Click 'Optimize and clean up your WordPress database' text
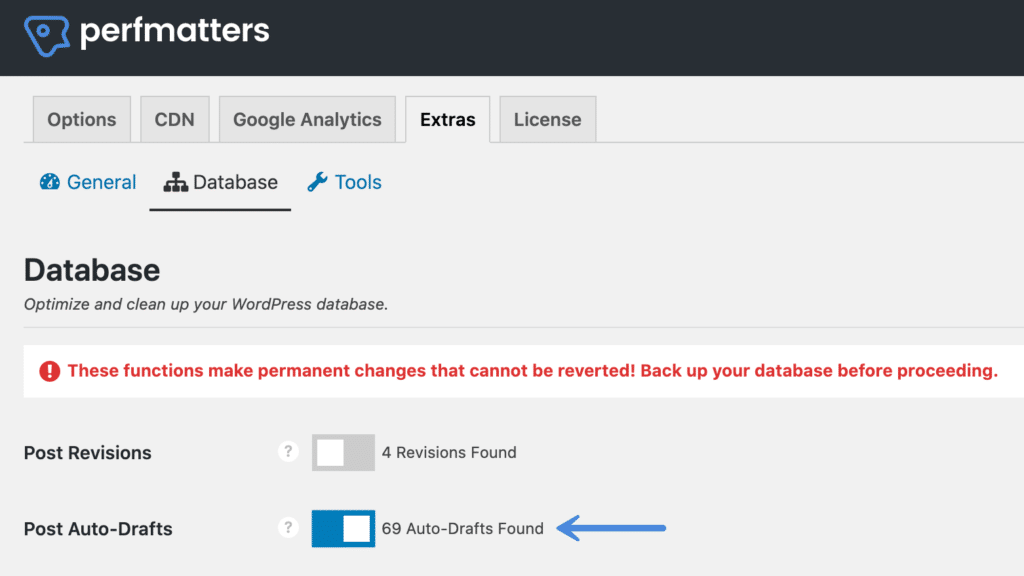This screenshot has width=1024, height=576. tap(206, 304)
